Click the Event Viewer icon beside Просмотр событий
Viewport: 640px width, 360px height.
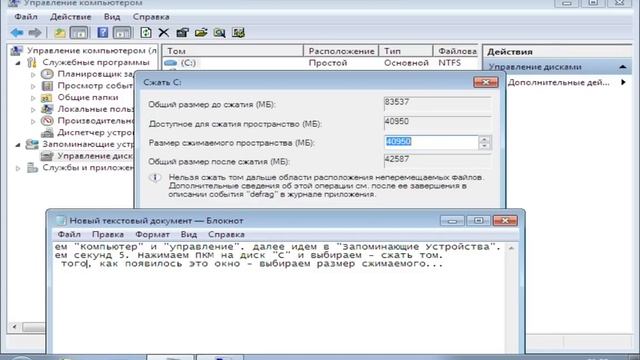pos(47,86)
